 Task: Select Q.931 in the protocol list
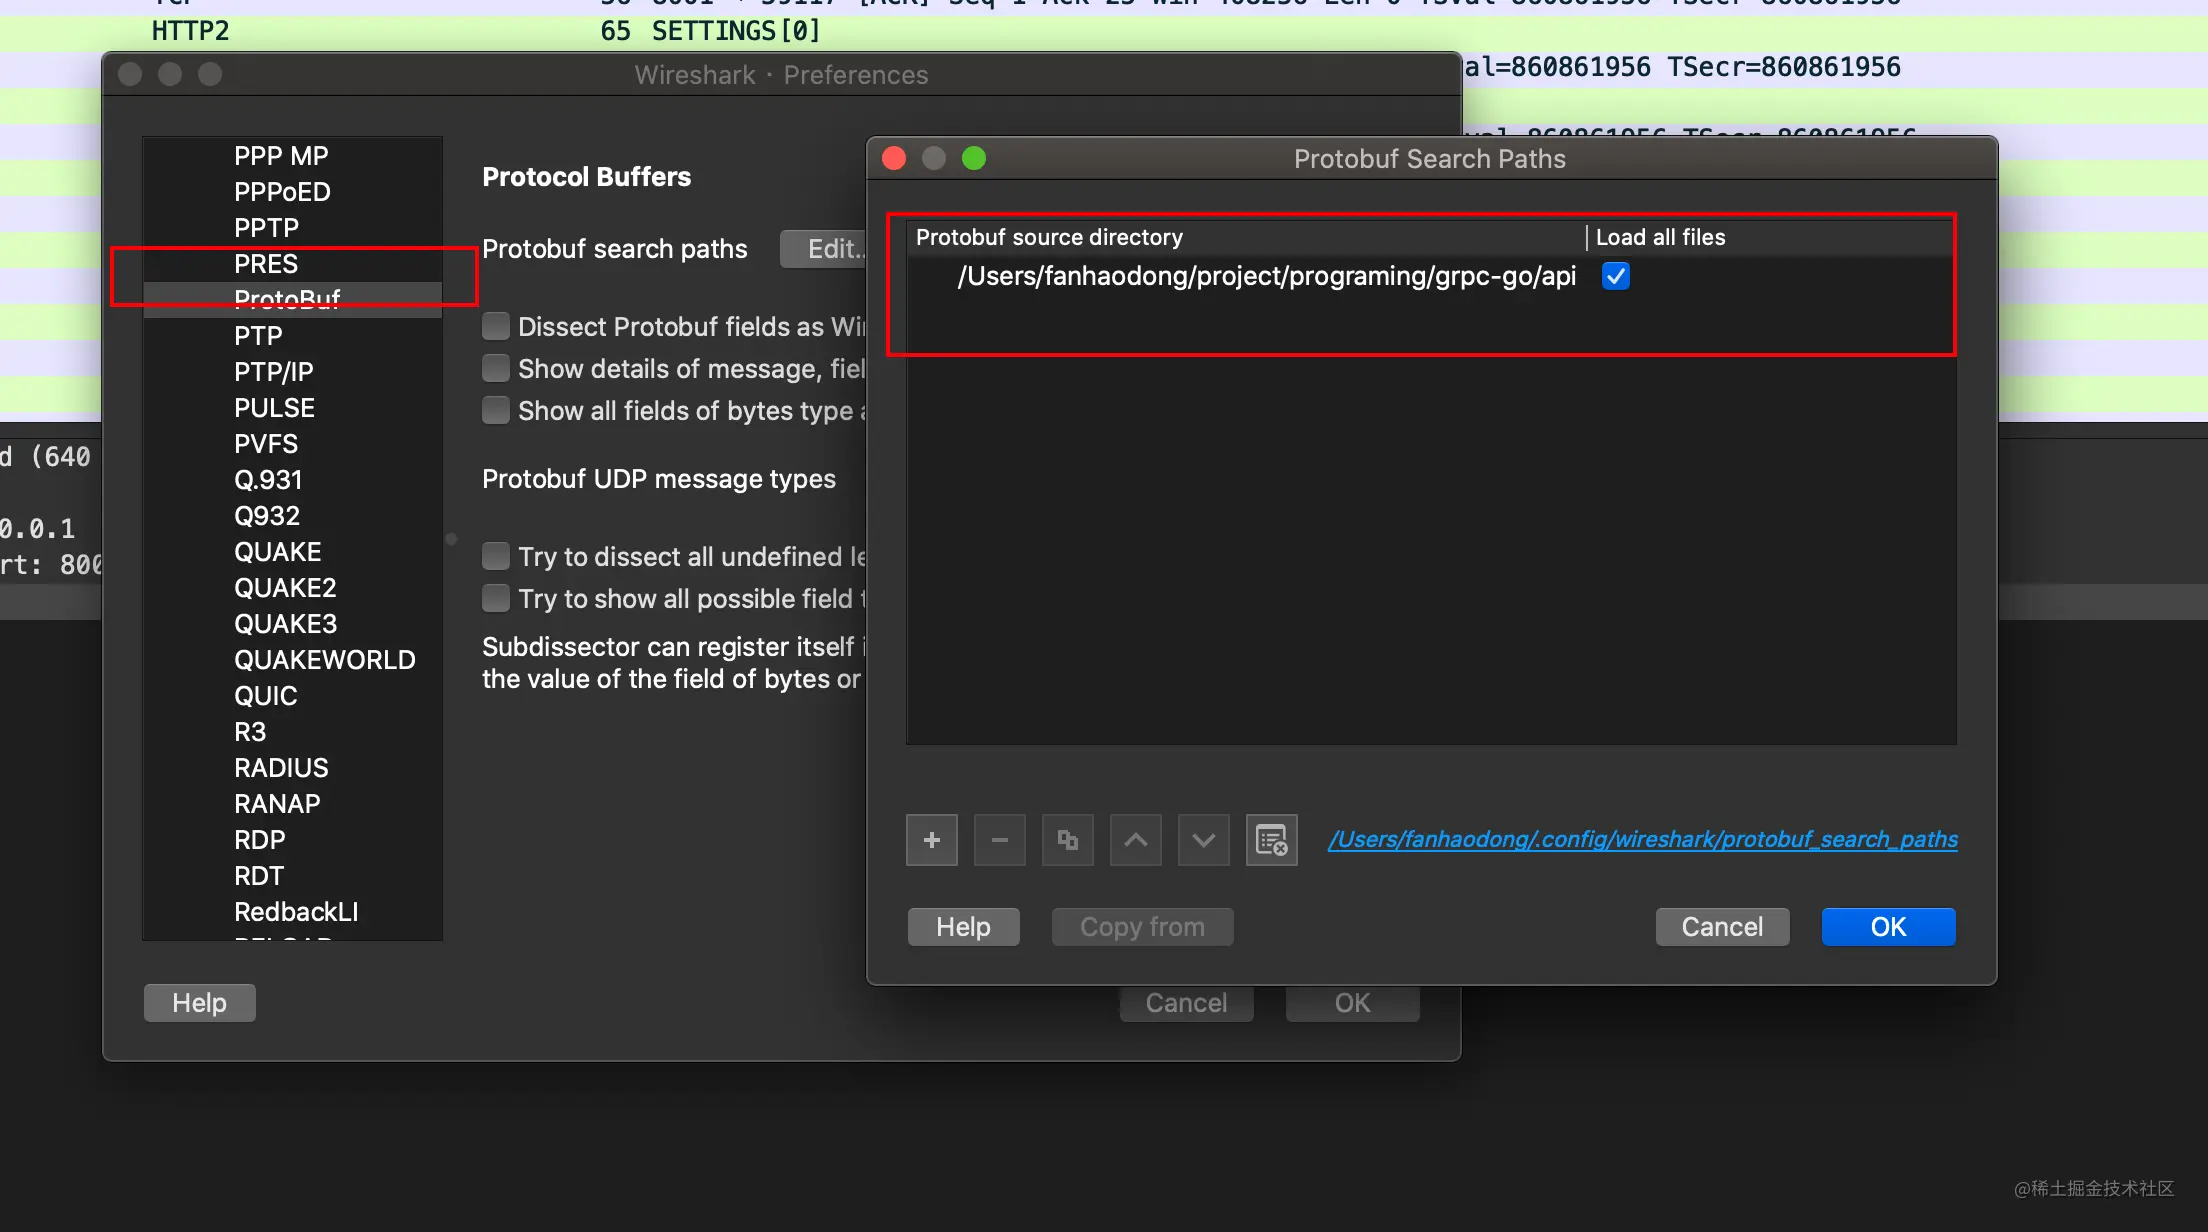292,480
